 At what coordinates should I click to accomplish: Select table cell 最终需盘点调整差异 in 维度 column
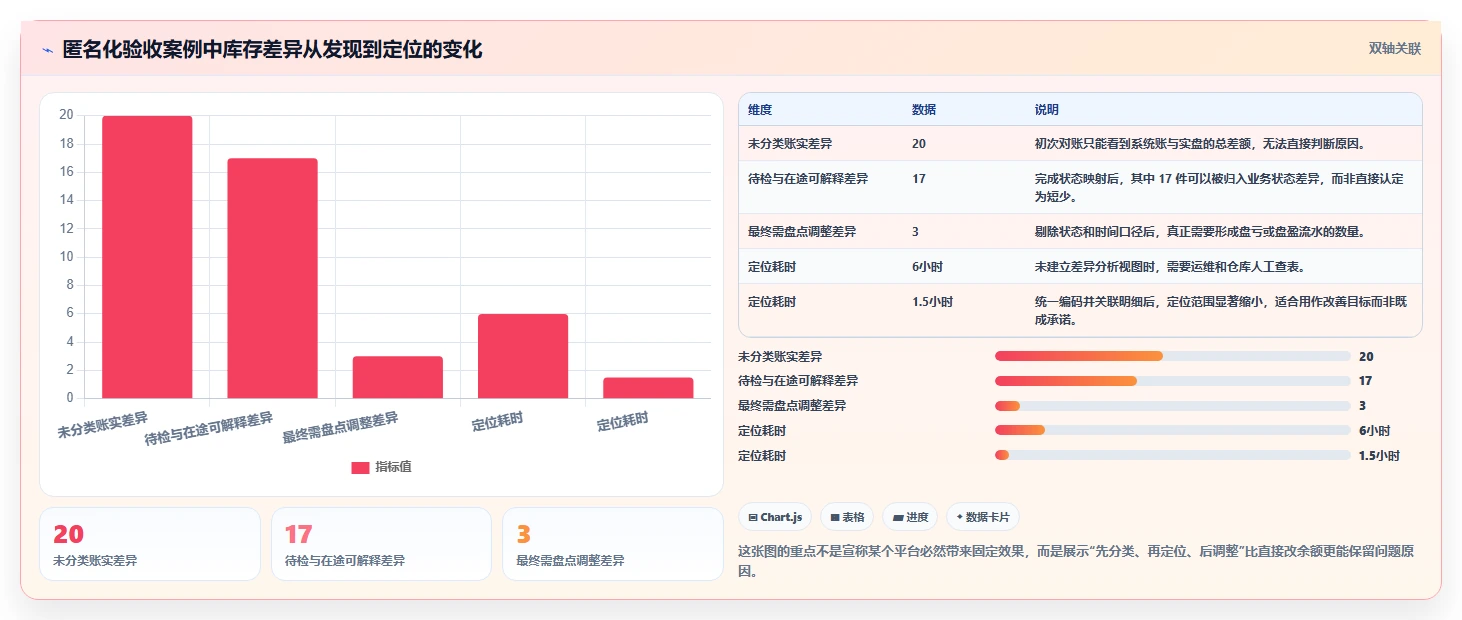tap(802, 232)
